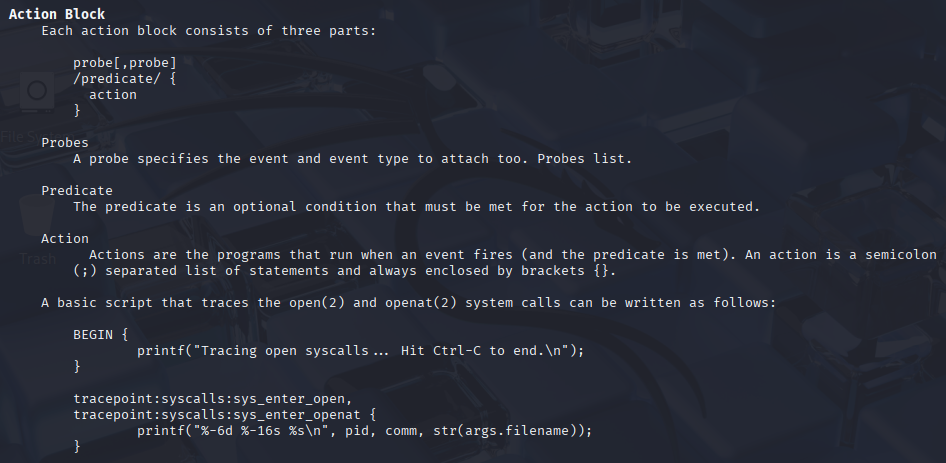The image size is (946, 463).
Task: Click the Action Block bold heading
Action: 57,14
